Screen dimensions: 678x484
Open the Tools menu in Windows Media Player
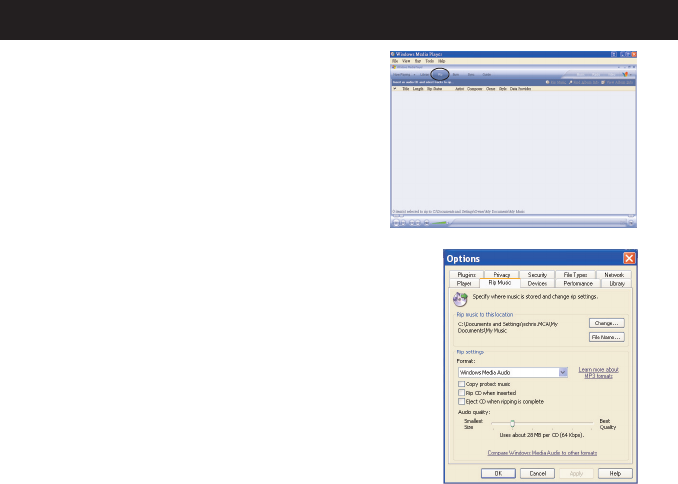[429, 61]
